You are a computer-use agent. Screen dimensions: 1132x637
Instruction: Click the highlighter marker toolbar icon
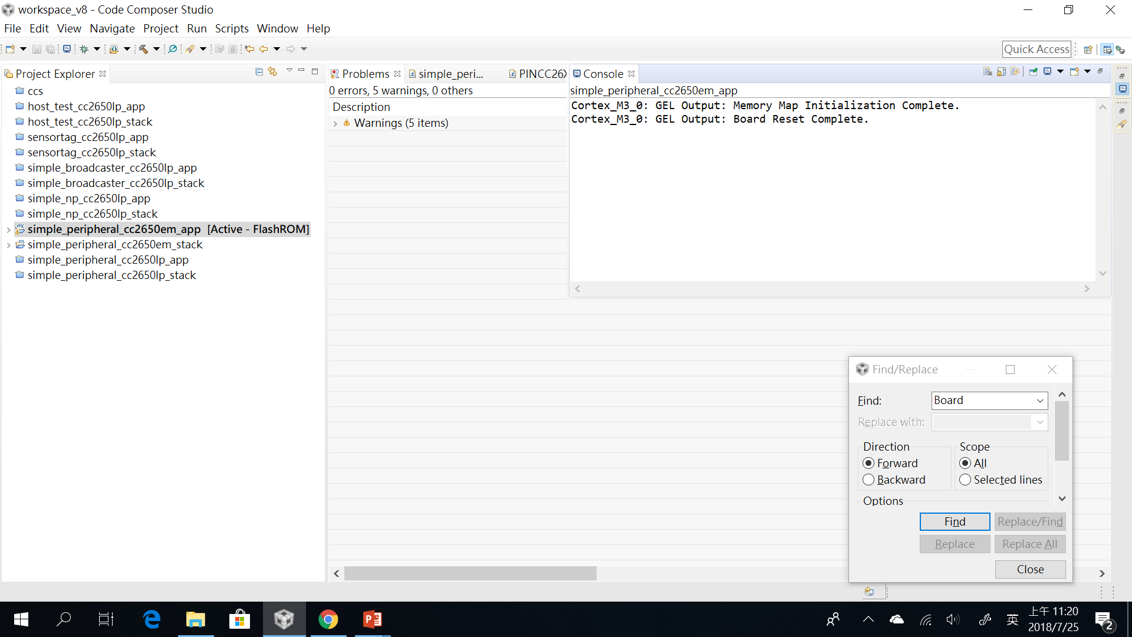190,49
